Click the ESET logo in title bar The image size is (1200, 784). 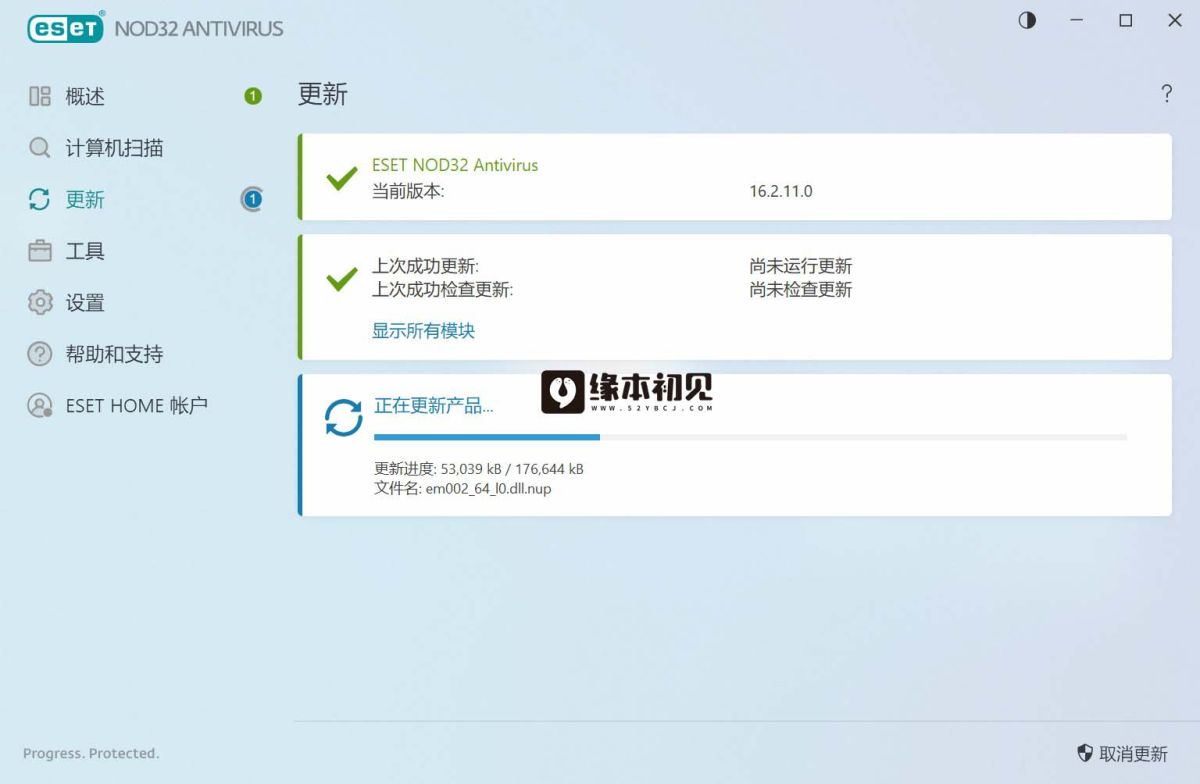click(x=66, y=27)
